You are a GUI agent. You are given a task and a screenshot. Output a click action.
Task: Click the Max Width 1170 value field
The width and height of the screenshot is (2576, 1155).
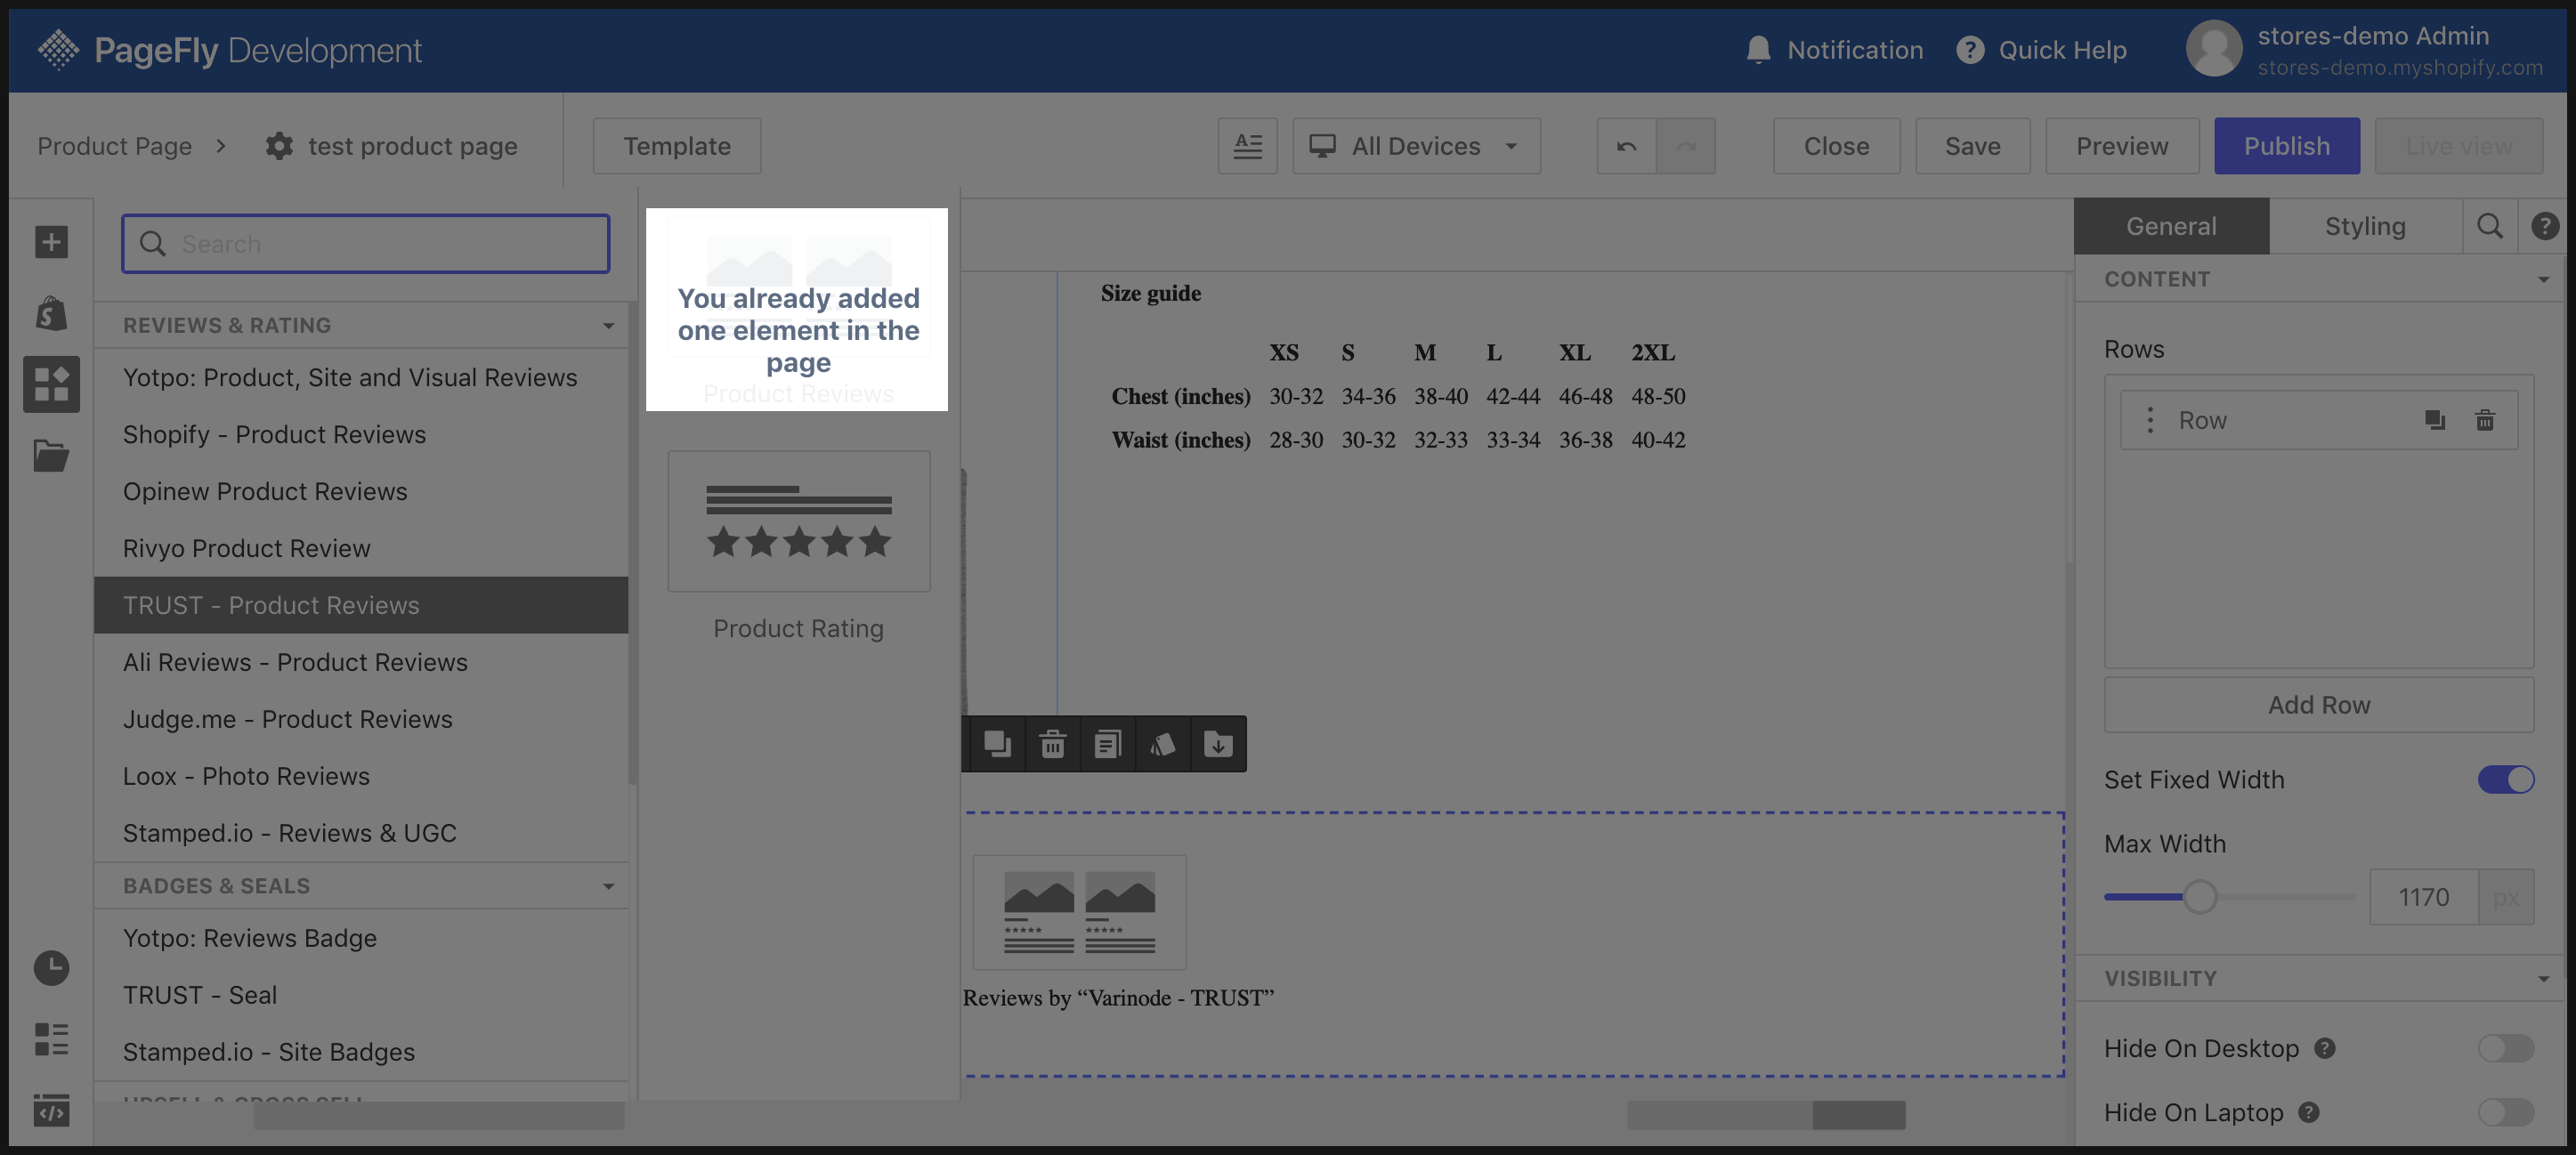[2423, 897]
